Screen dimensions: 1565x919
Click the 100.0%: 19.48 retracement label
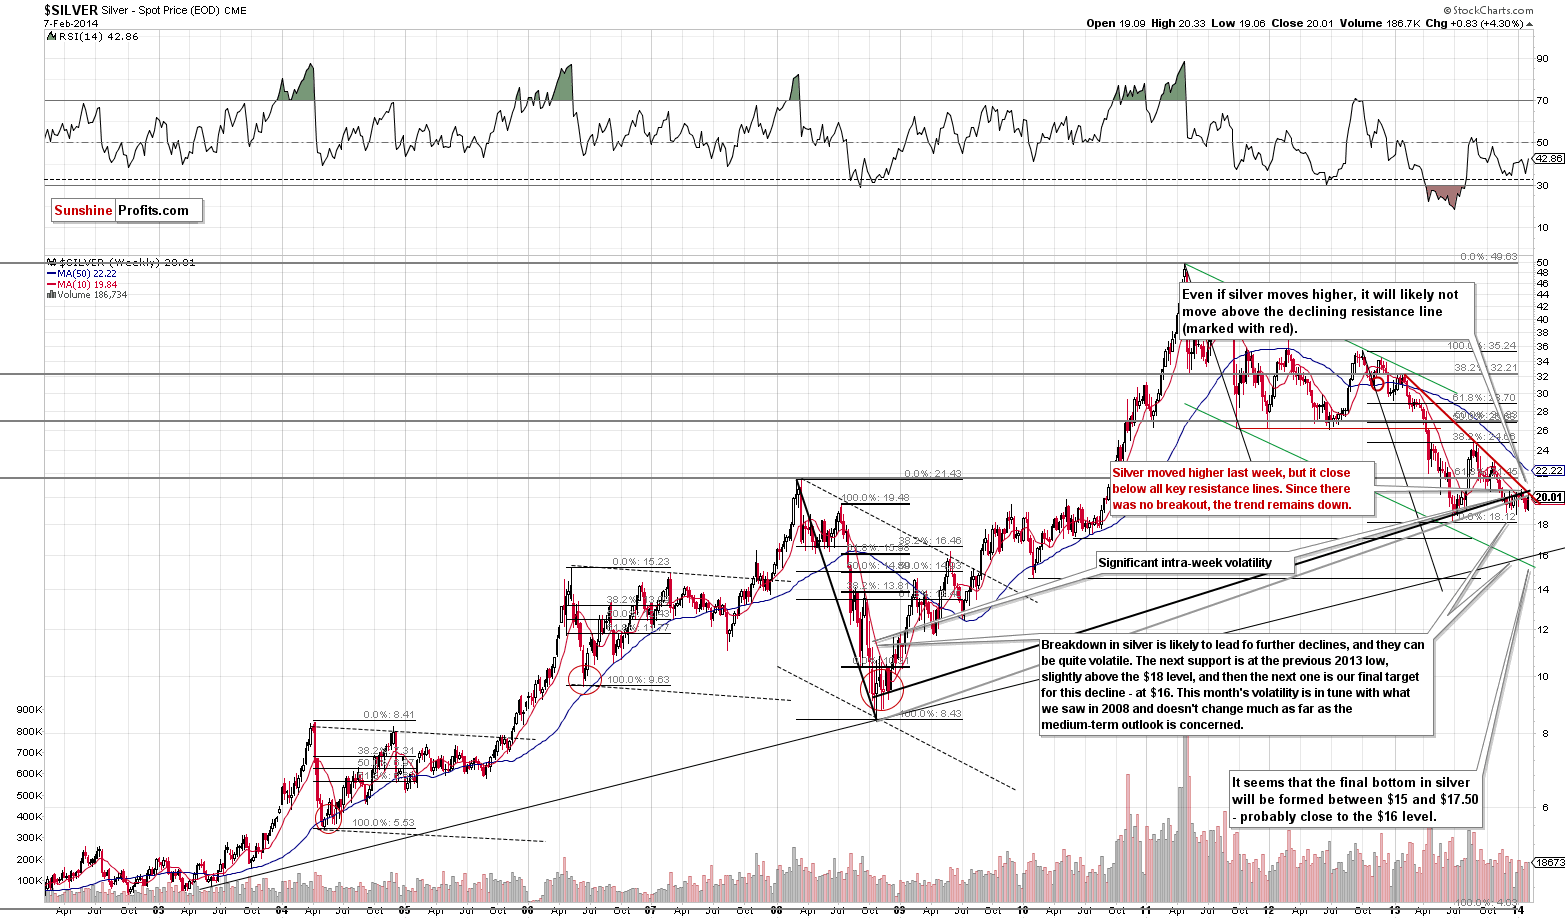pos(875,497)
